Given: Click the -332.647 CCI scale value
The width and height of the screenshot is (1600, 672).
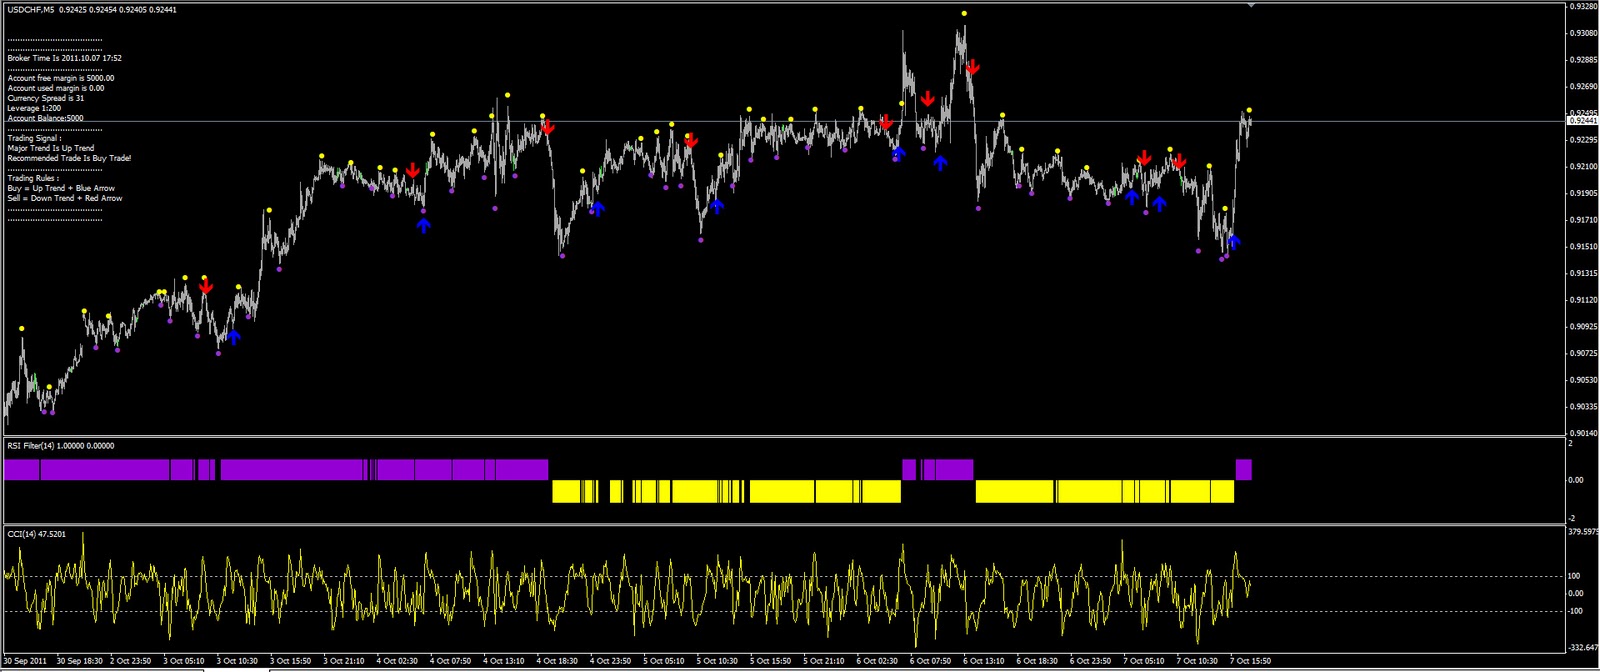Looking at the screenshot, I should pos(1583,648).
